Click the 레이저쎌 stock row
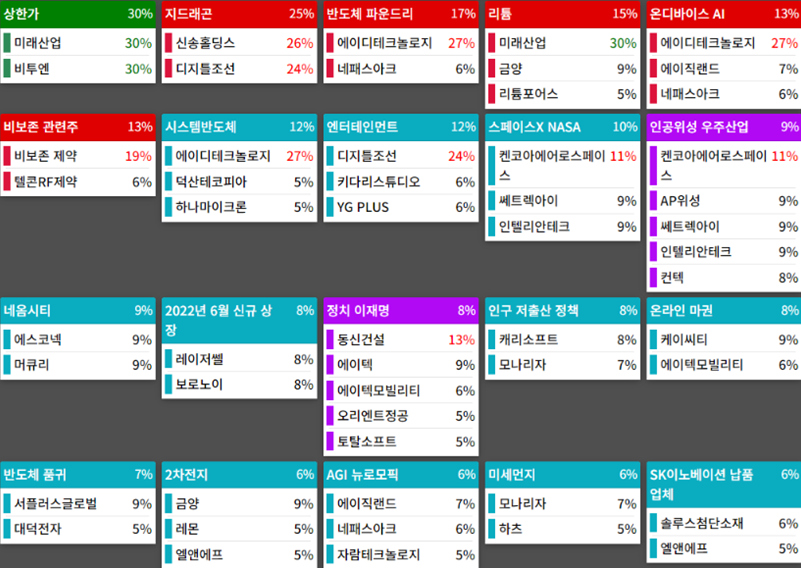Image resolution: width=801 pixels, height=568 pixels. pyautogui.click(x=239, y=359)
